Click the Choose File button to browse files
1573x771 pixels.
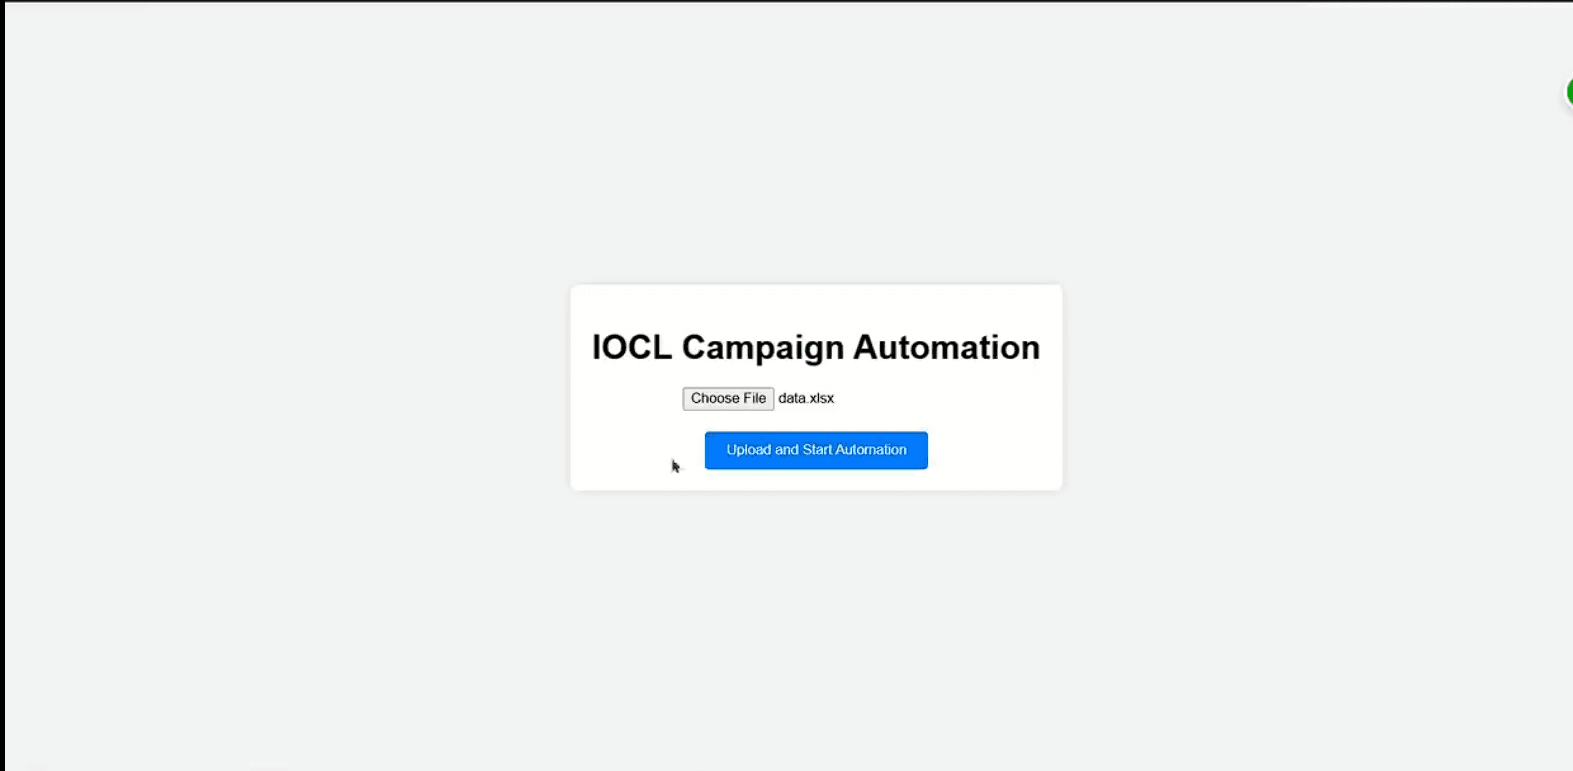[728, 398]
